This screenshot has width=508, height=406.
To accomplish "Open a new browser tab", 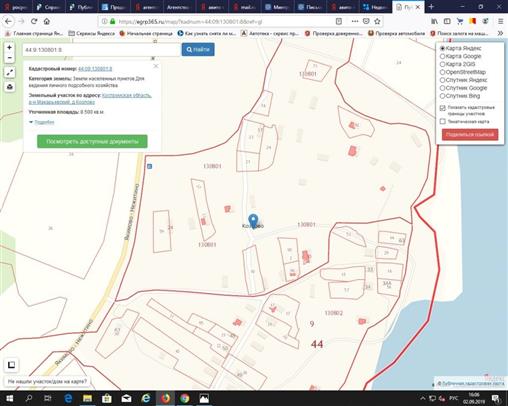I will pyautogui.click(x=431, y=7).
